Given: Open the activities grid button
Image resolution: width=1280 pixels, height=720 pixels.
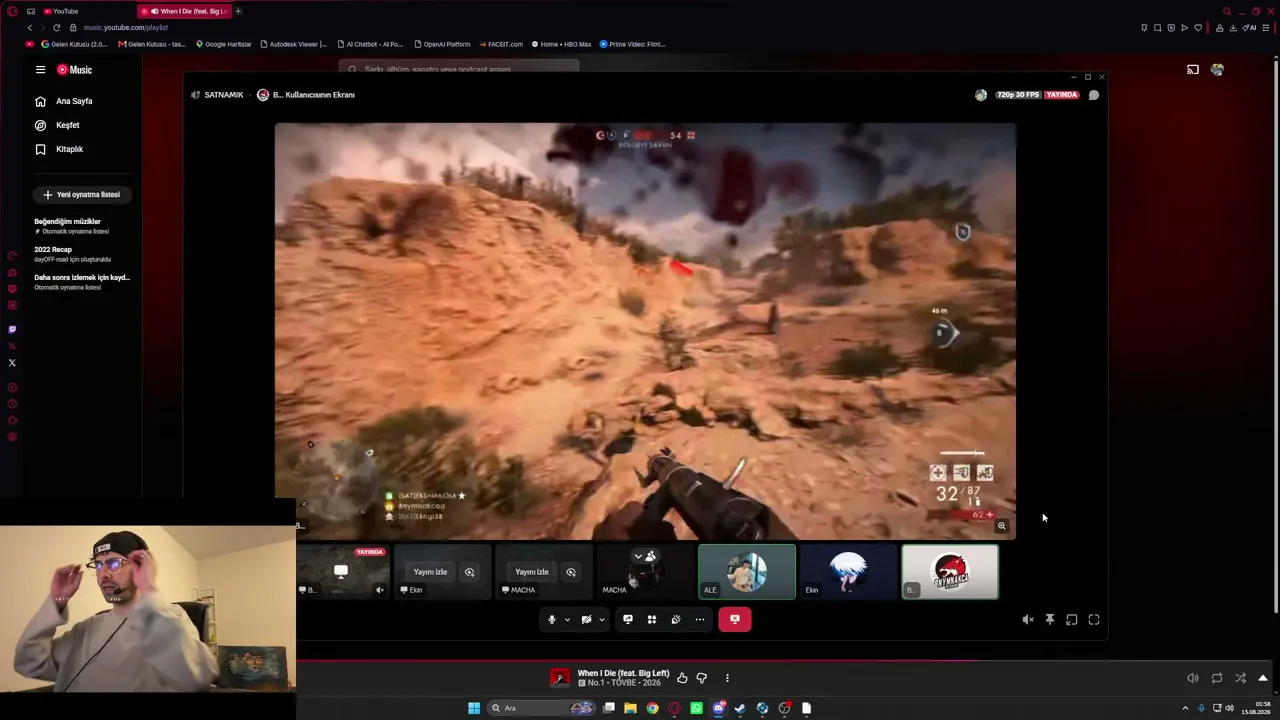Looking at the screenshot, I should tap(652, 619).
